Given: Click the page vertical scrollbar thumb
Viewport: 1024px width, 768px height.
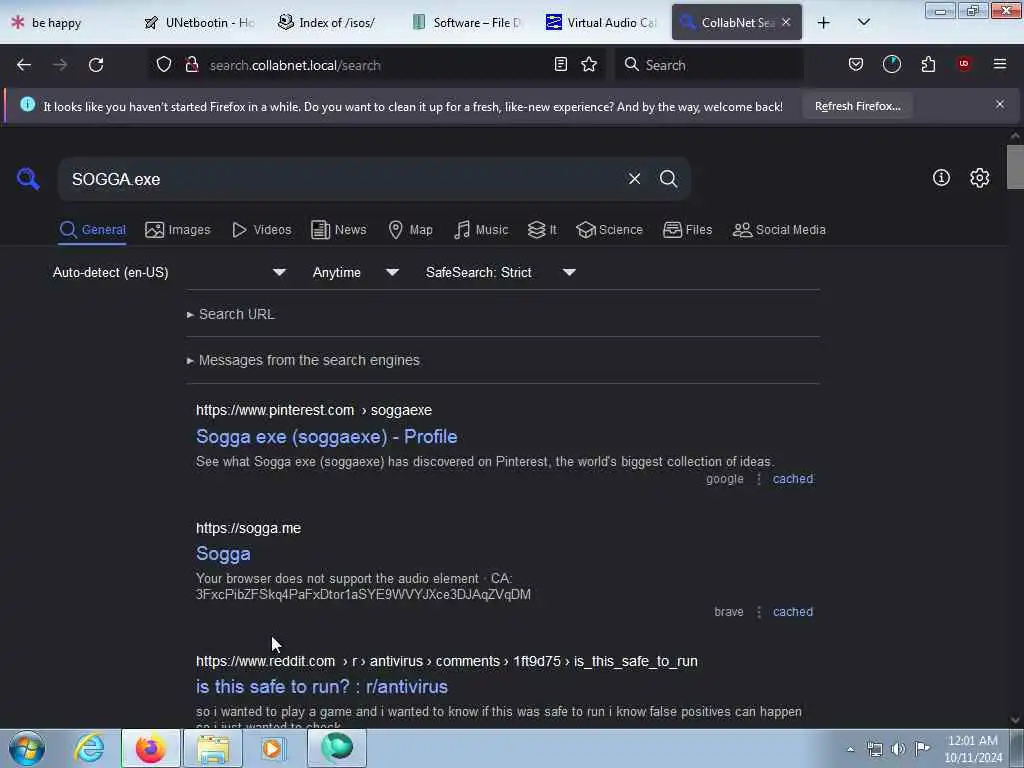Looking at the screenshot, I should click(x=1015, y=167).
